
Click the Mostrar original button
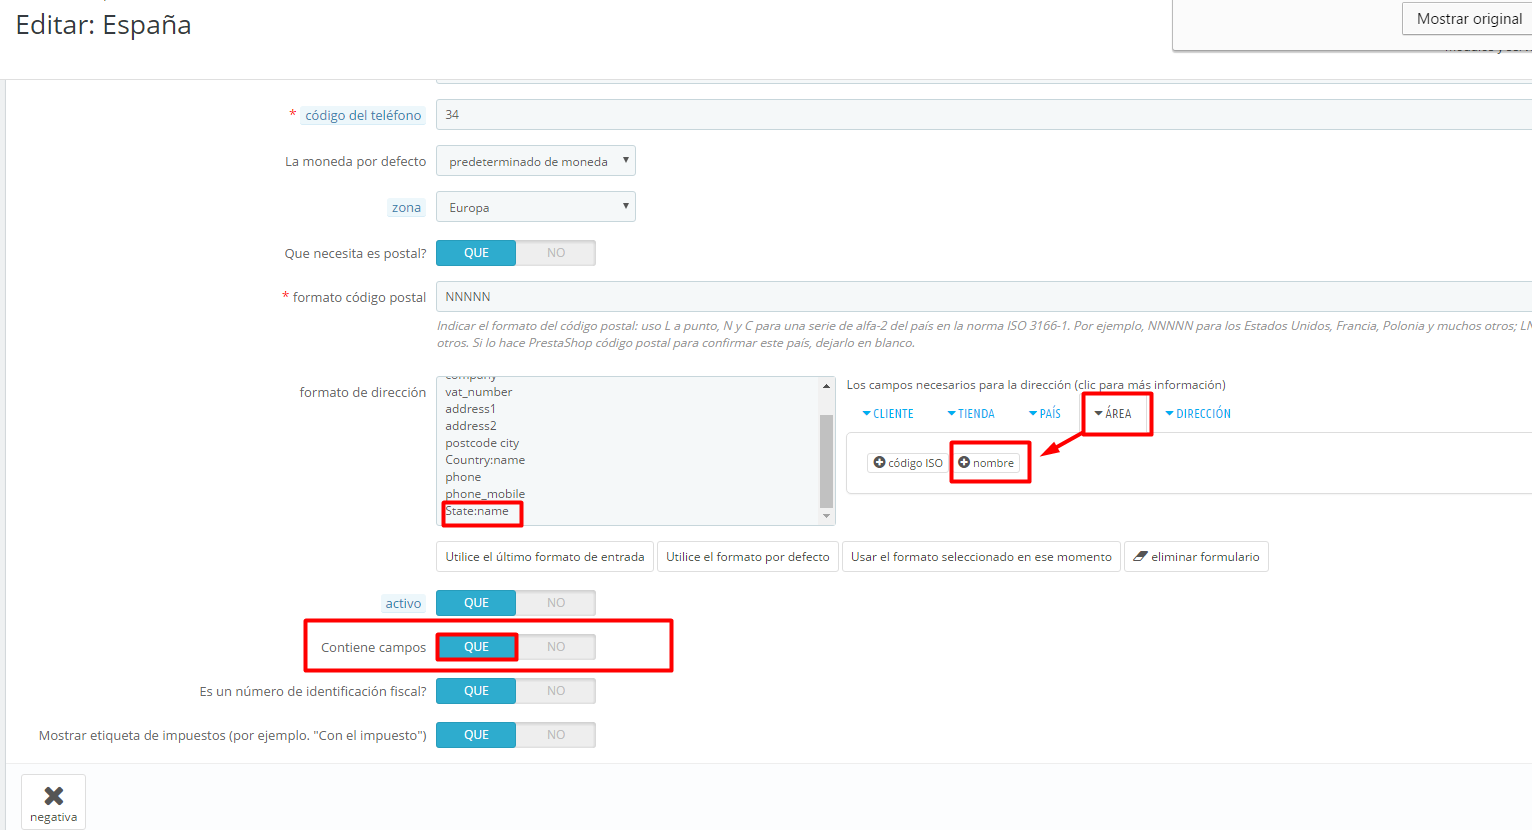pyautogui.click(x=1468, y=19)
